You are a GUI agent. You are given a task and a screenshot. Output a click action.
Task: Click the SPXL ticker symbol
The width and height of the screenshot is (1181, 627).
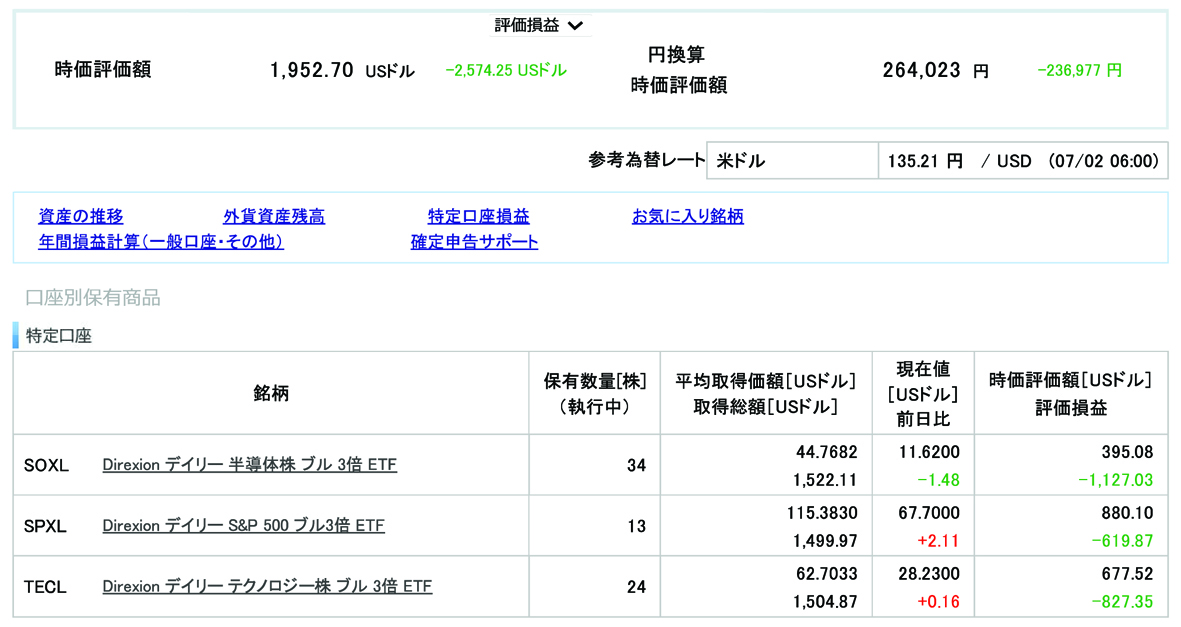(45, 526)
